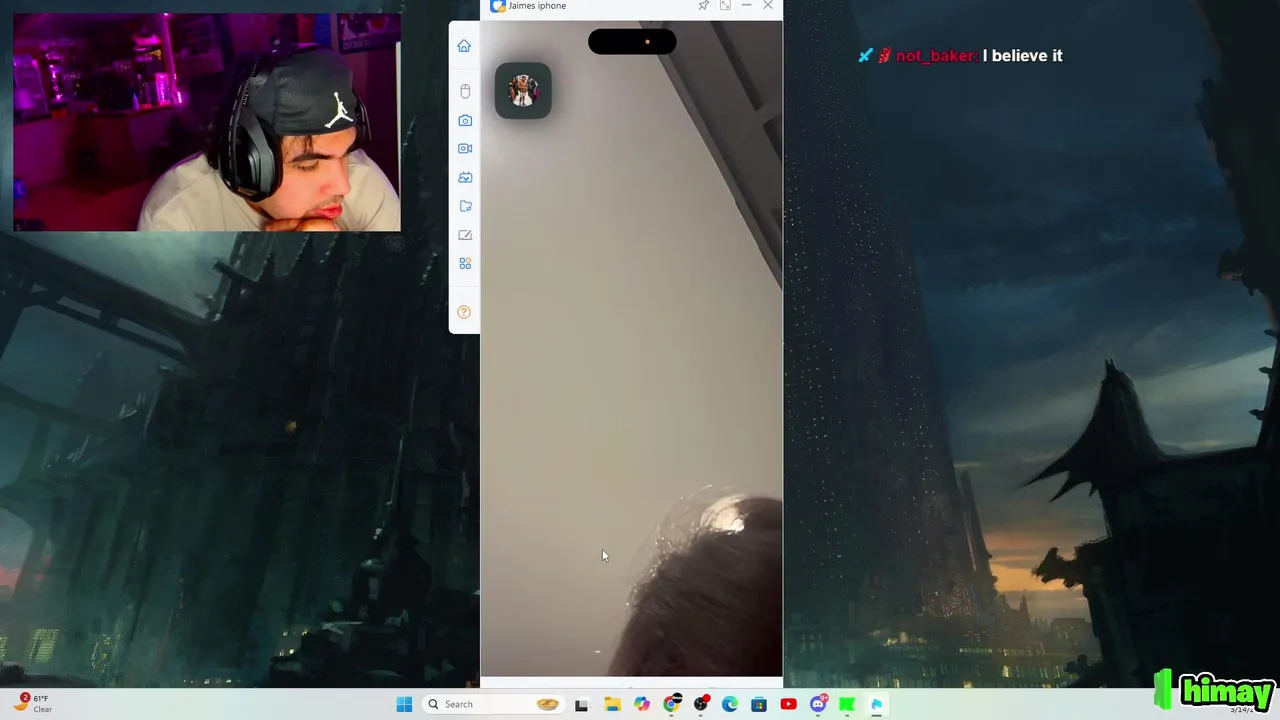Click the live stream TV icon in the sidebar
Viewport: 1280px width, 720px height.
pos(465,177)
